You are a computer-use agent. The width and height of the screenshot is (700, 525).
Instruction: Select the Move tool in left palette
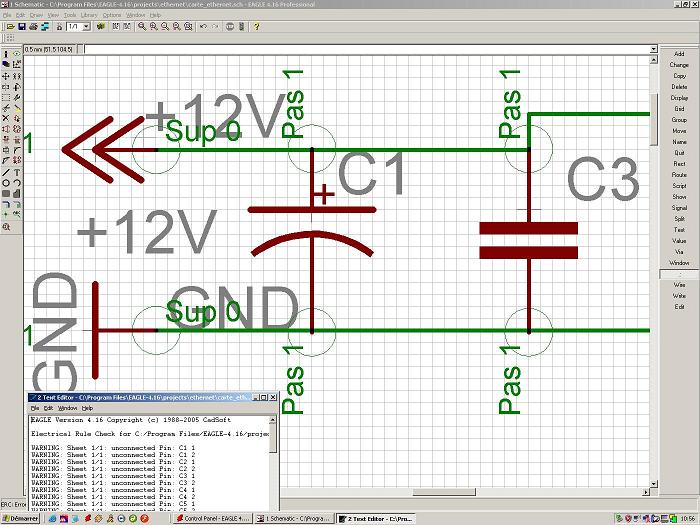pos(6,74)
